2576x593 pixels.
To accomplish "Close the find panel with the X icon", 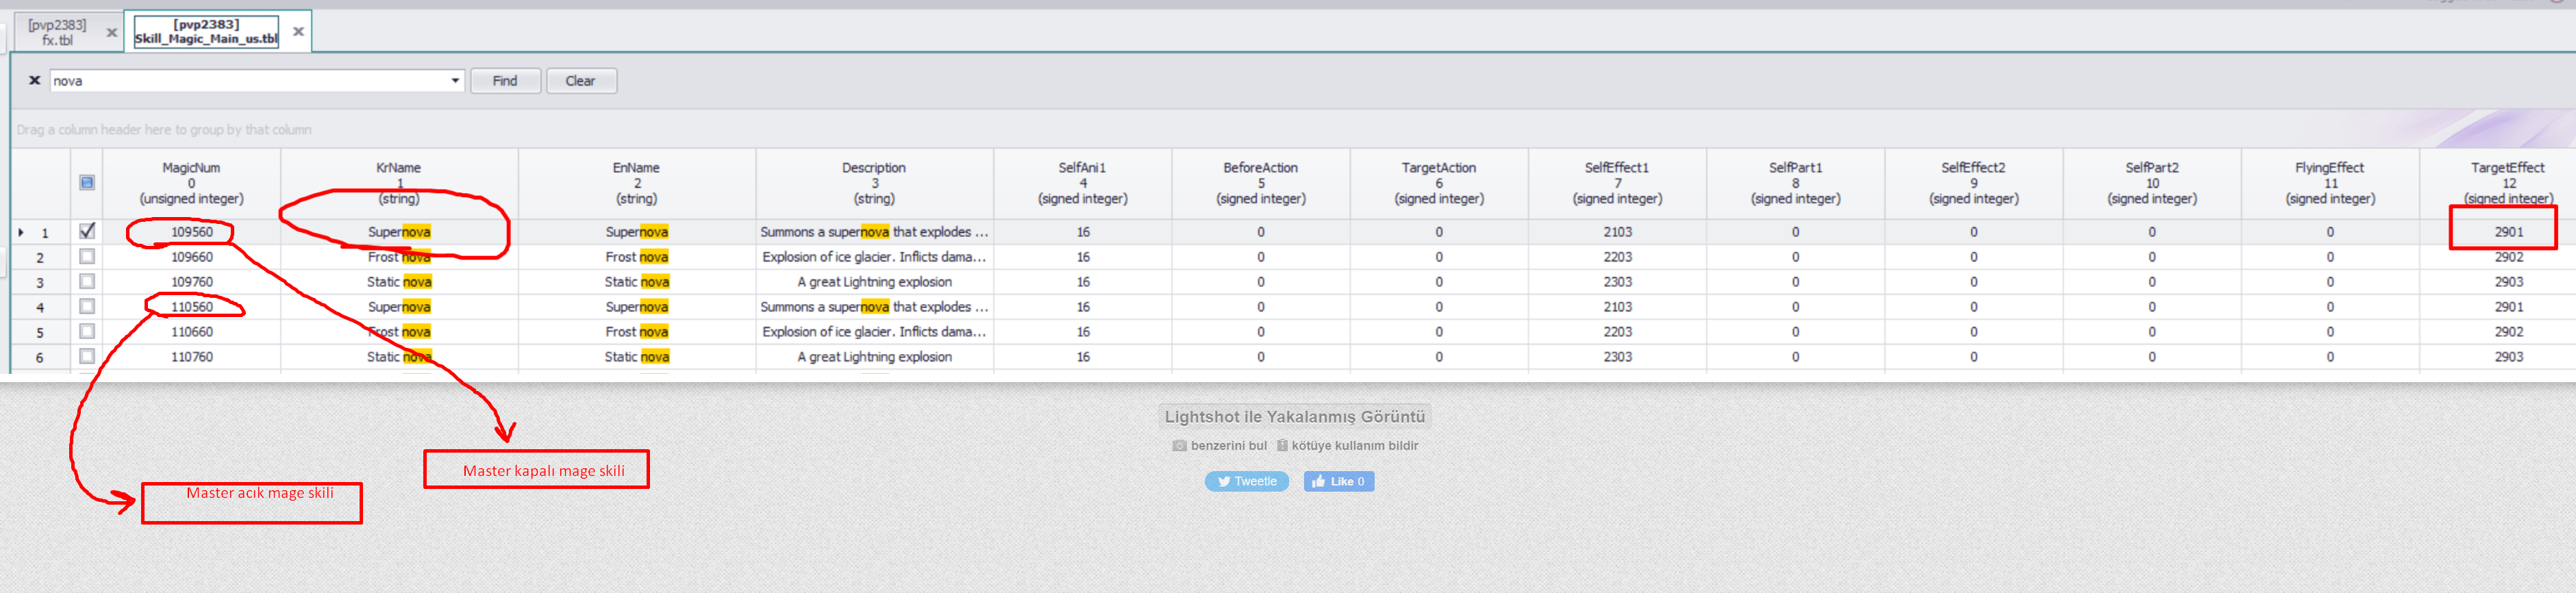I will (34, 81).
